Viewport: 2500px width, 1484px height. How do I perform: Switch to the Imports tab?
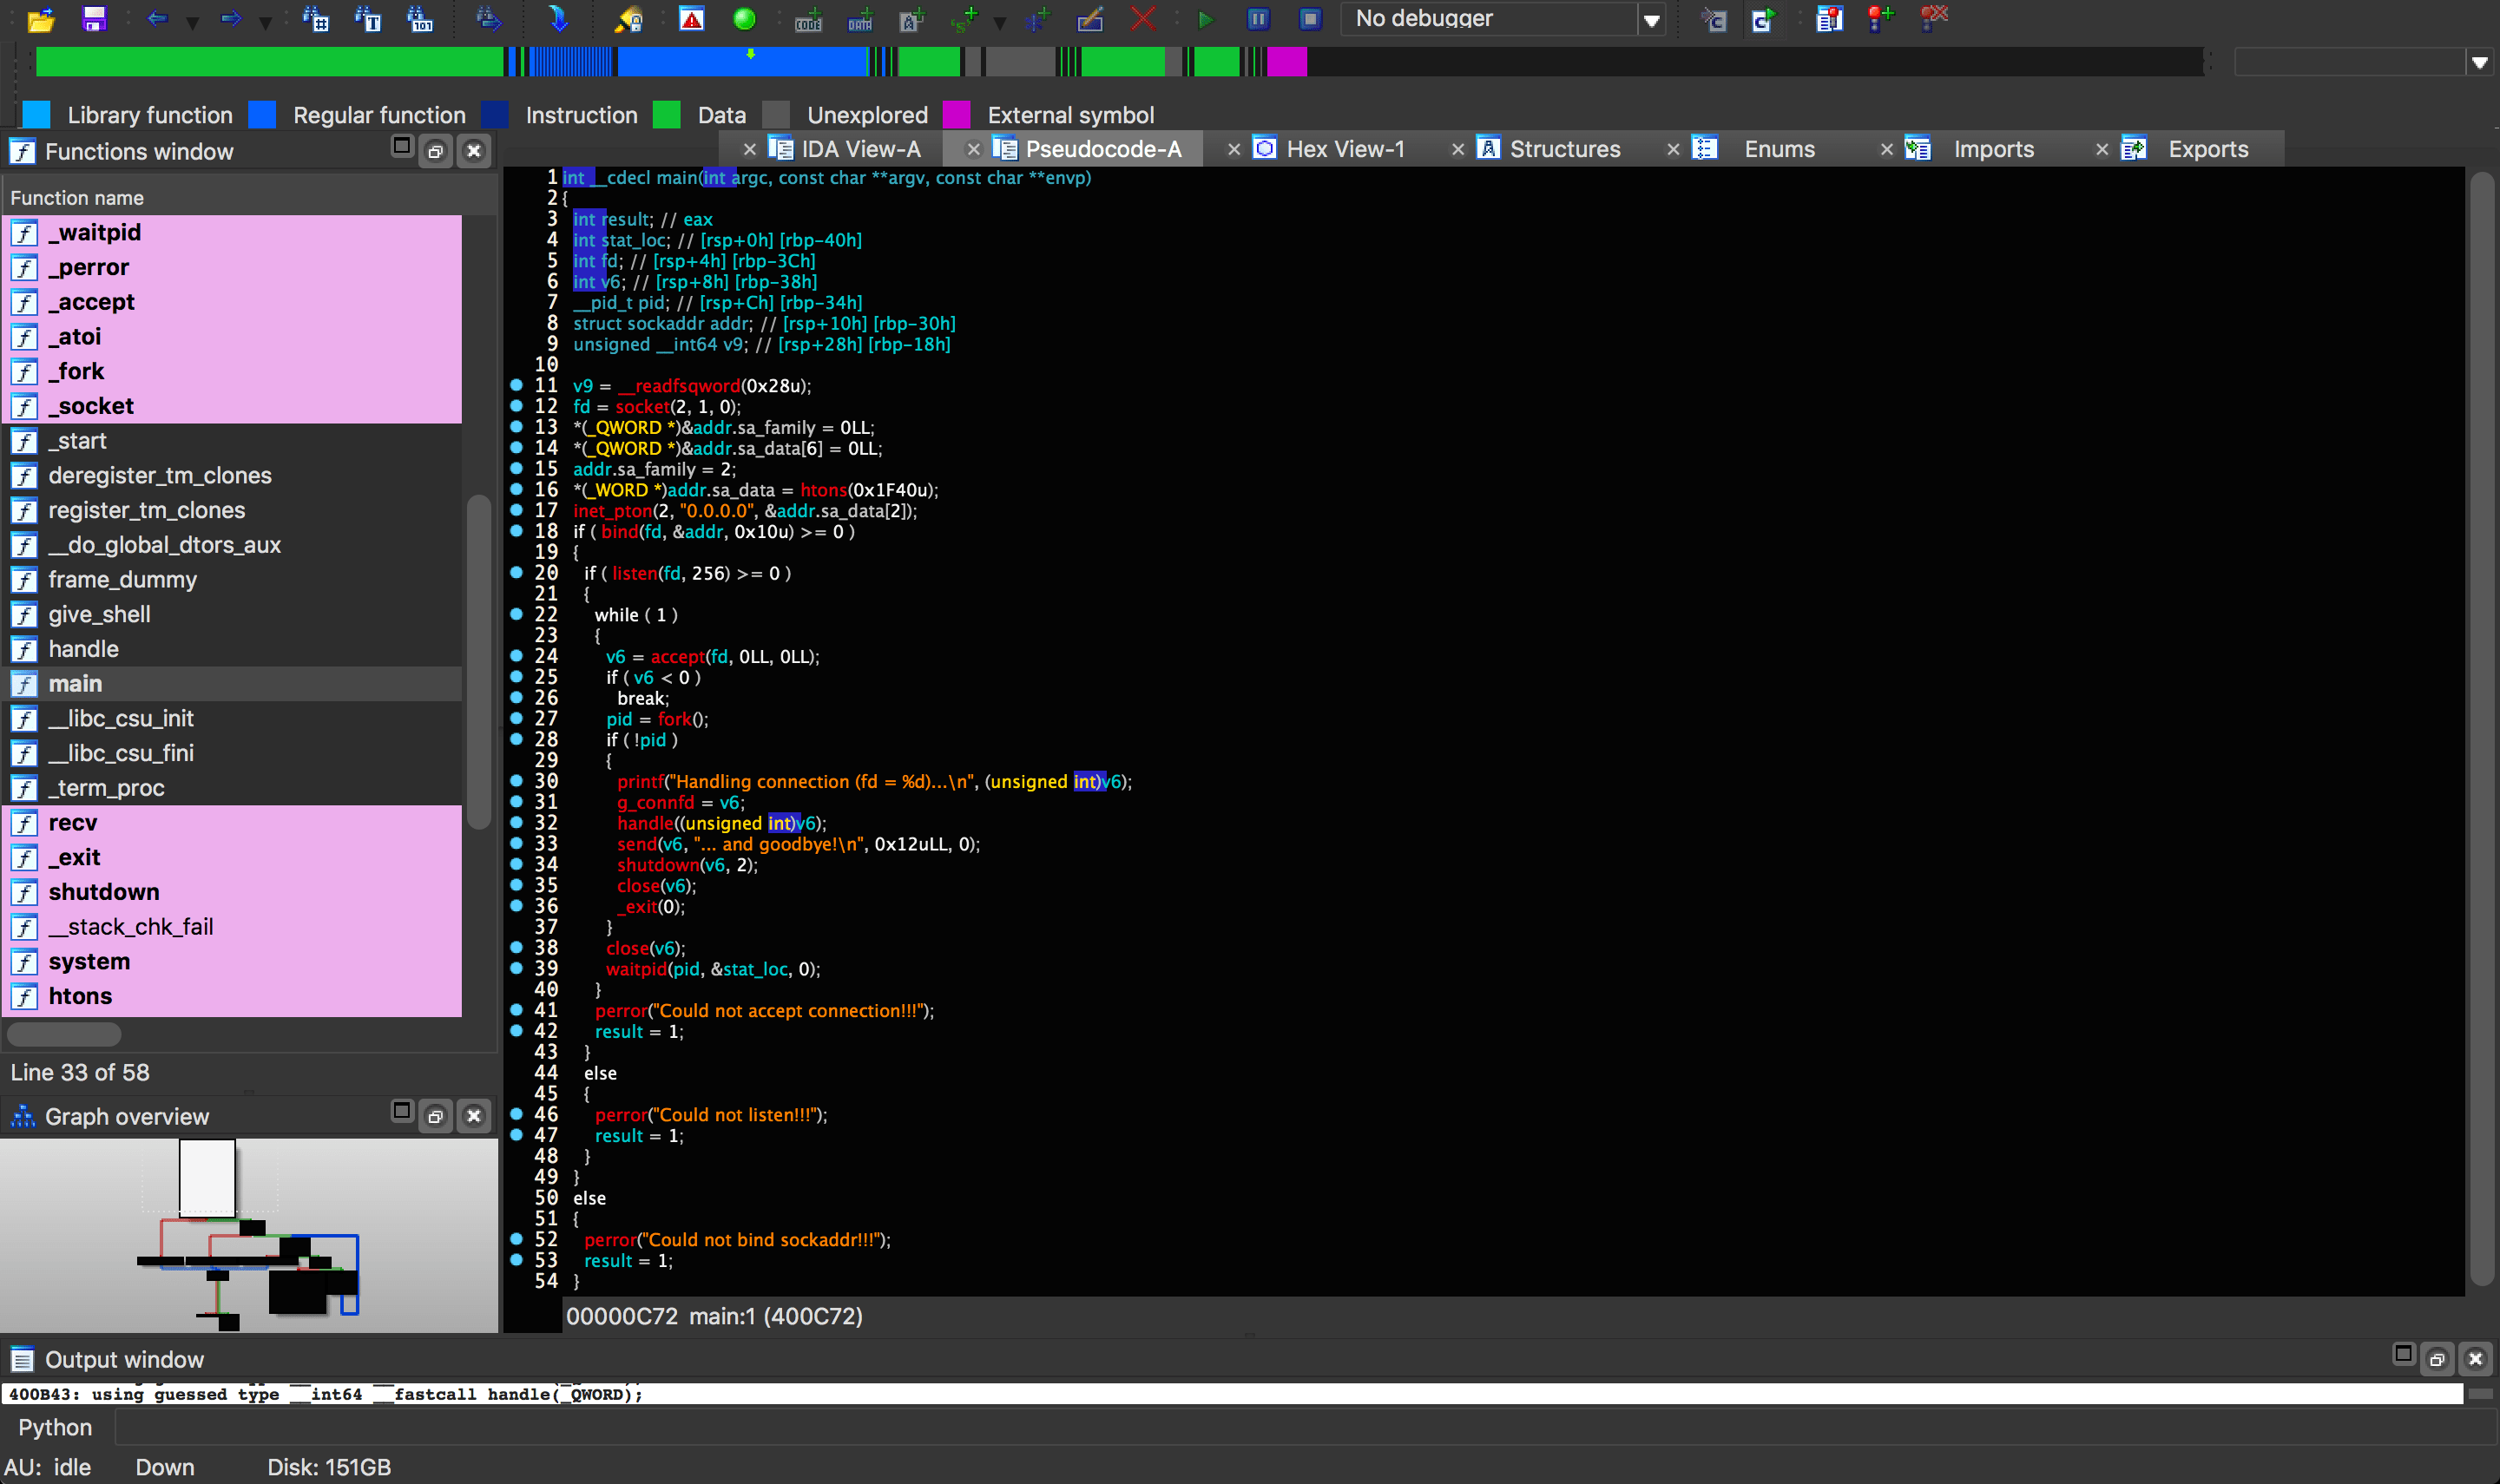[1992, 149]
